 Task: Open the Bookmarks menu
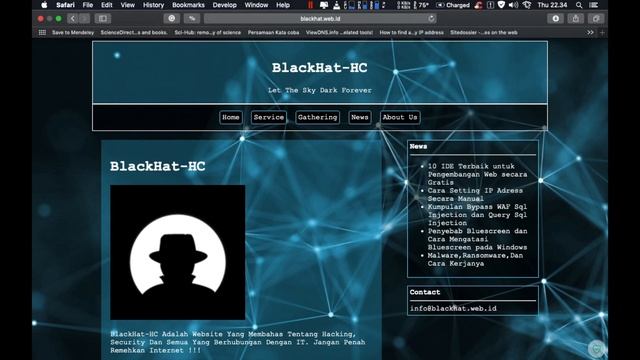(188, 5)
